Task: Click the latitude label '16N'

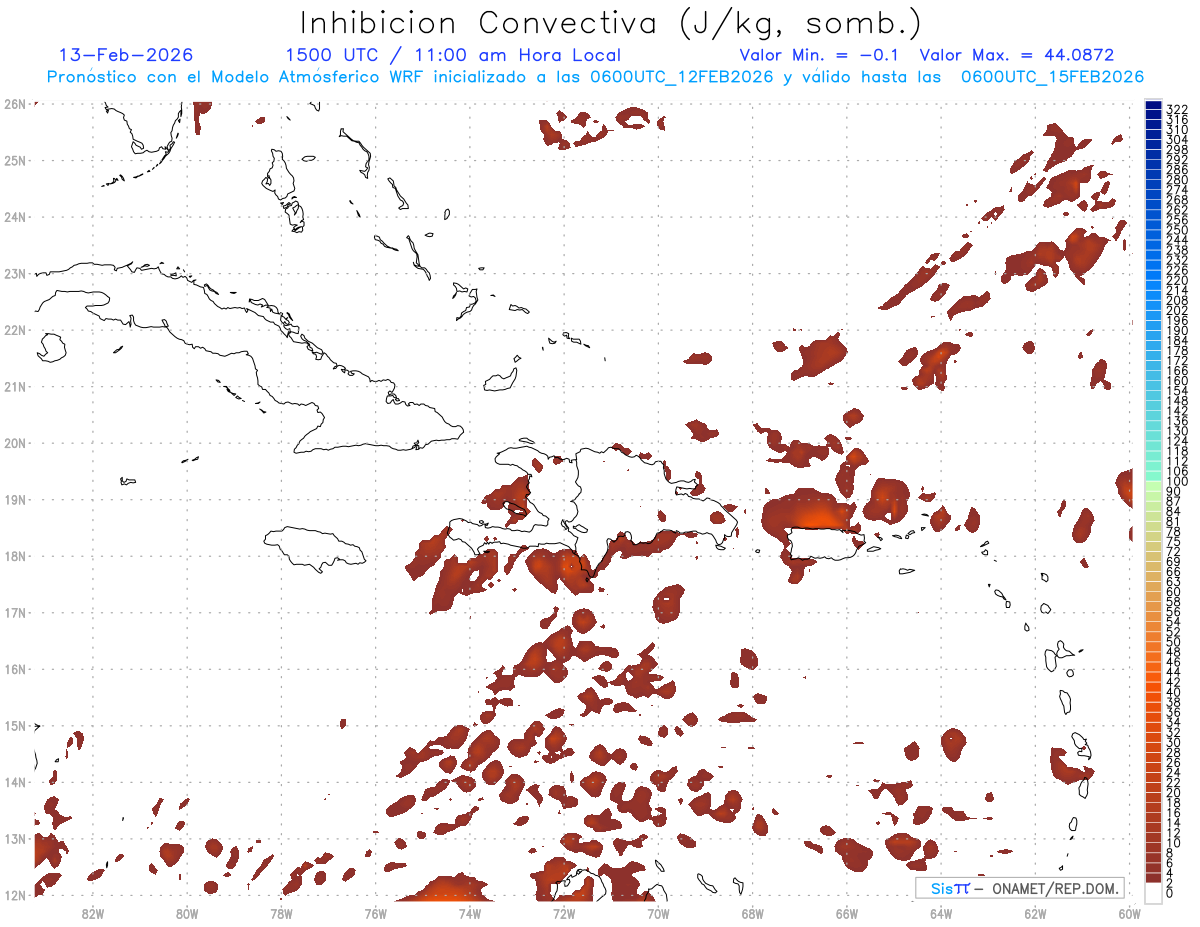Action: point(14,669)
